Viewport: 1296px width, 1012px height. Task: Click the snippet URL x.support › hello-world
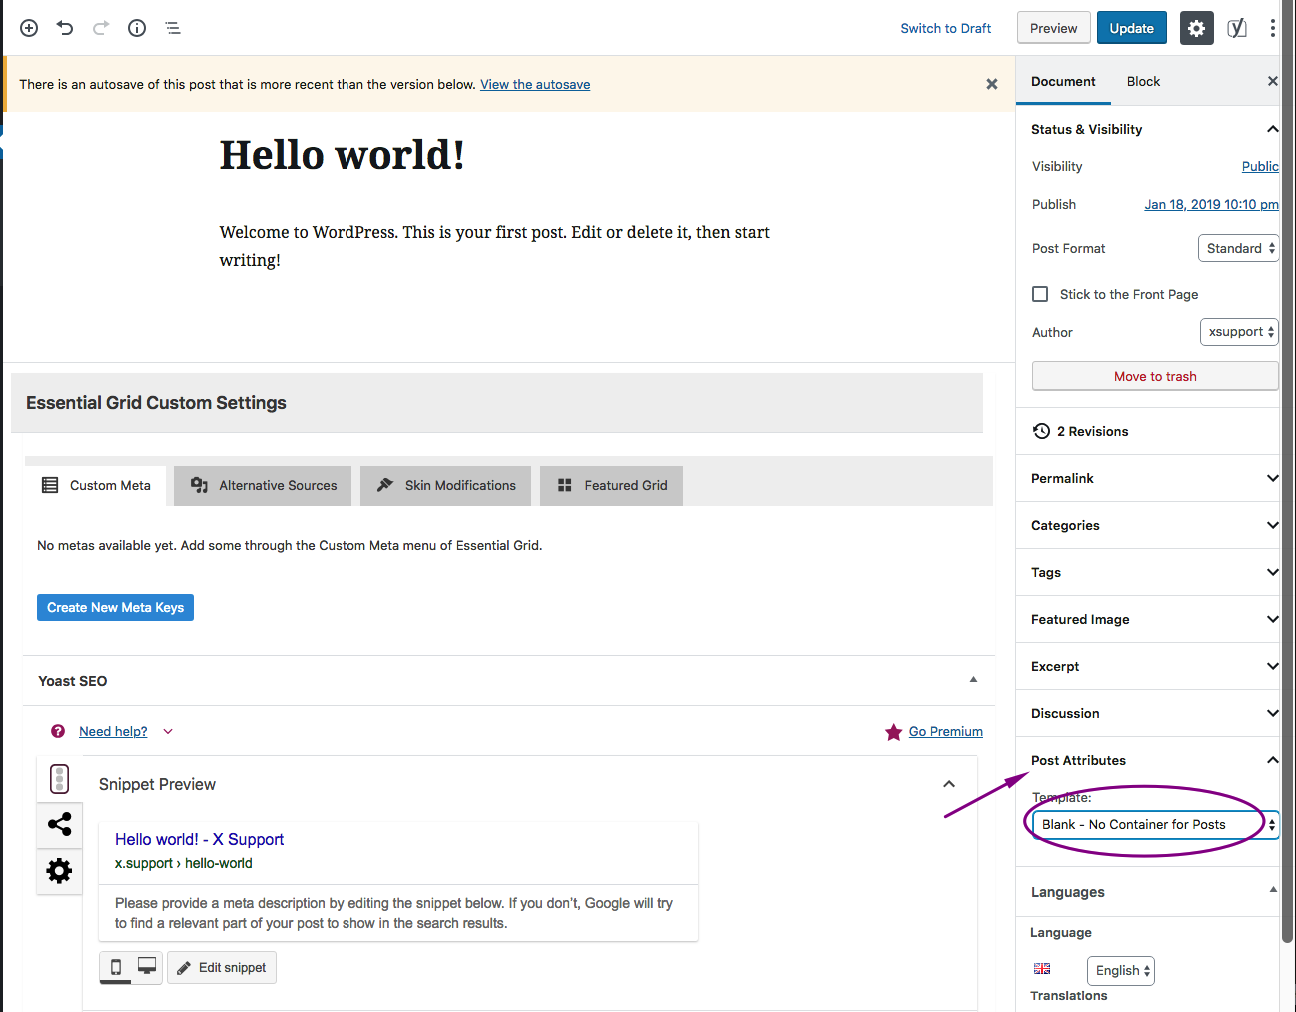click(x=183, y=863)
